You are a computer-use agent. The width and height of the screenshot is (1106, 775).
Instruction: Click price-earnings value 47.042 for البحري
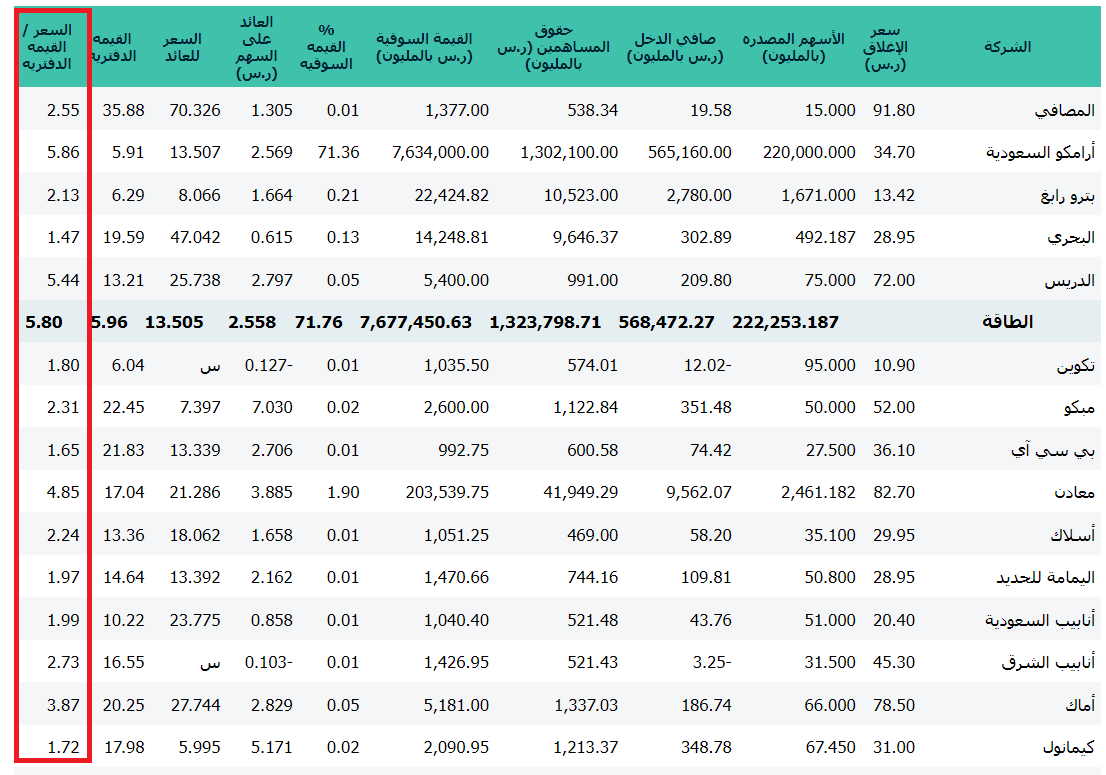coord(195,238)
